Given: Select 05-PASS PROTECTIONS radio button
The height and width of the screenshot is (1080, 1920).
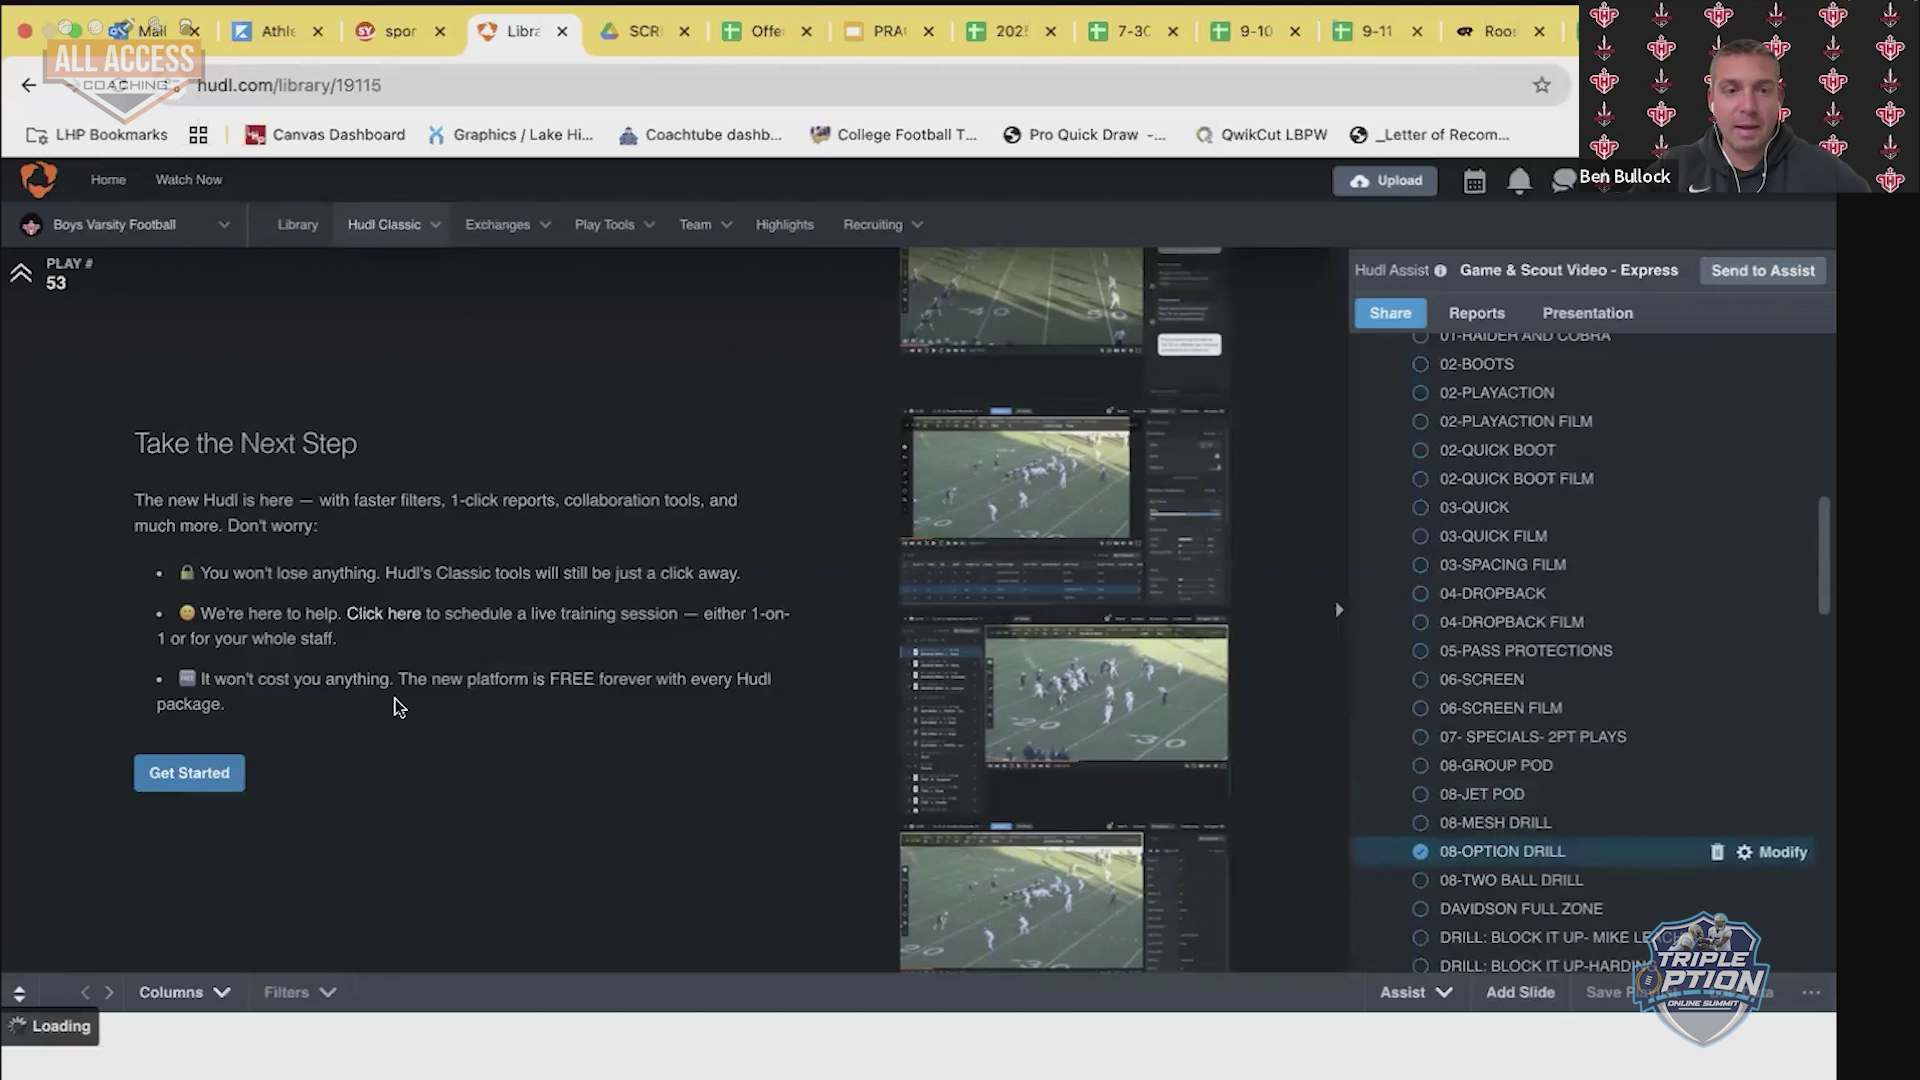Looking at the screenshot, I should (x=1420, y=651).
